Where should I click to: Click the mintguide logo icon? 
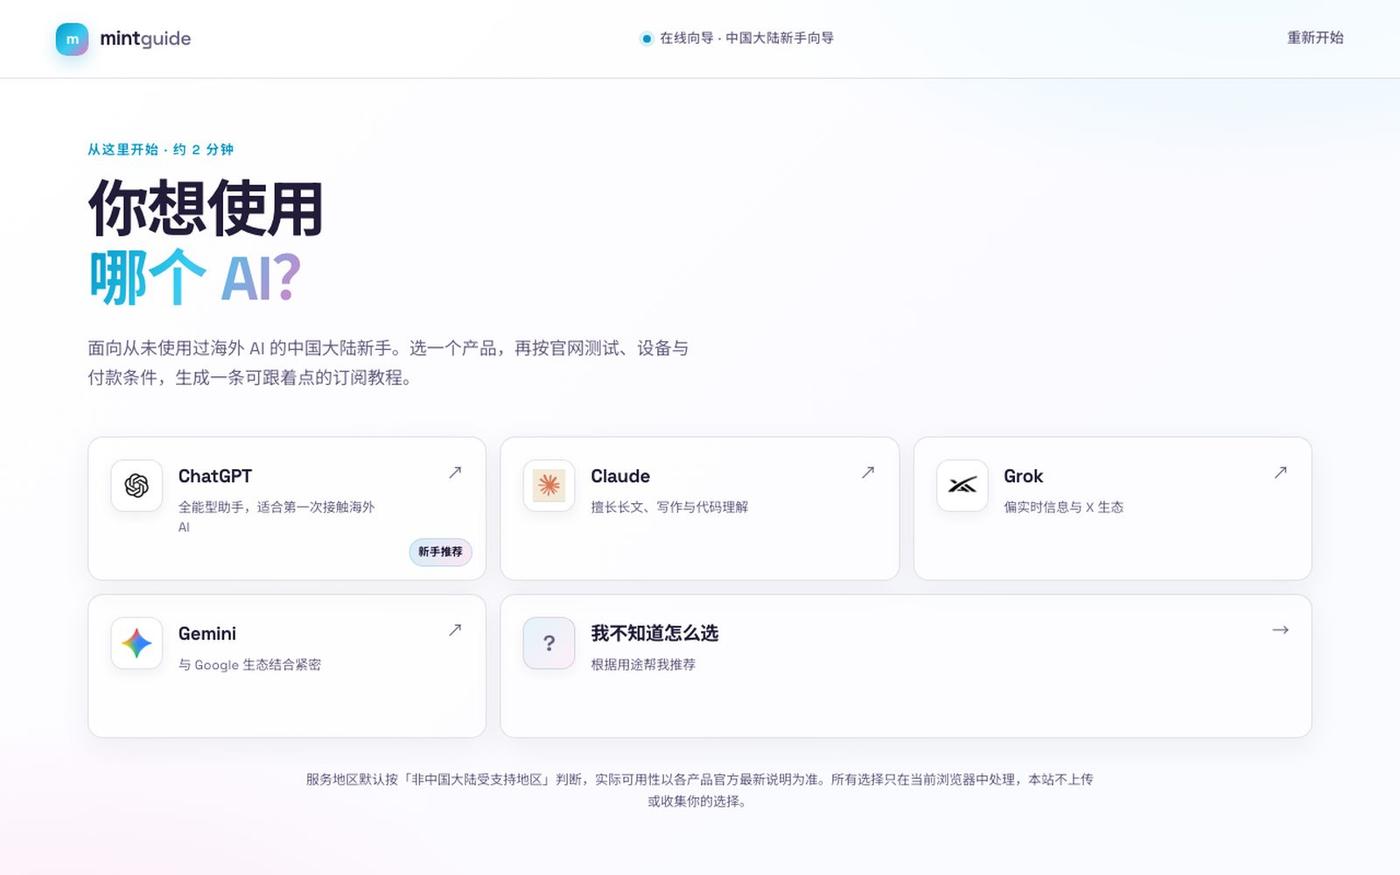[x=72, y=39]
